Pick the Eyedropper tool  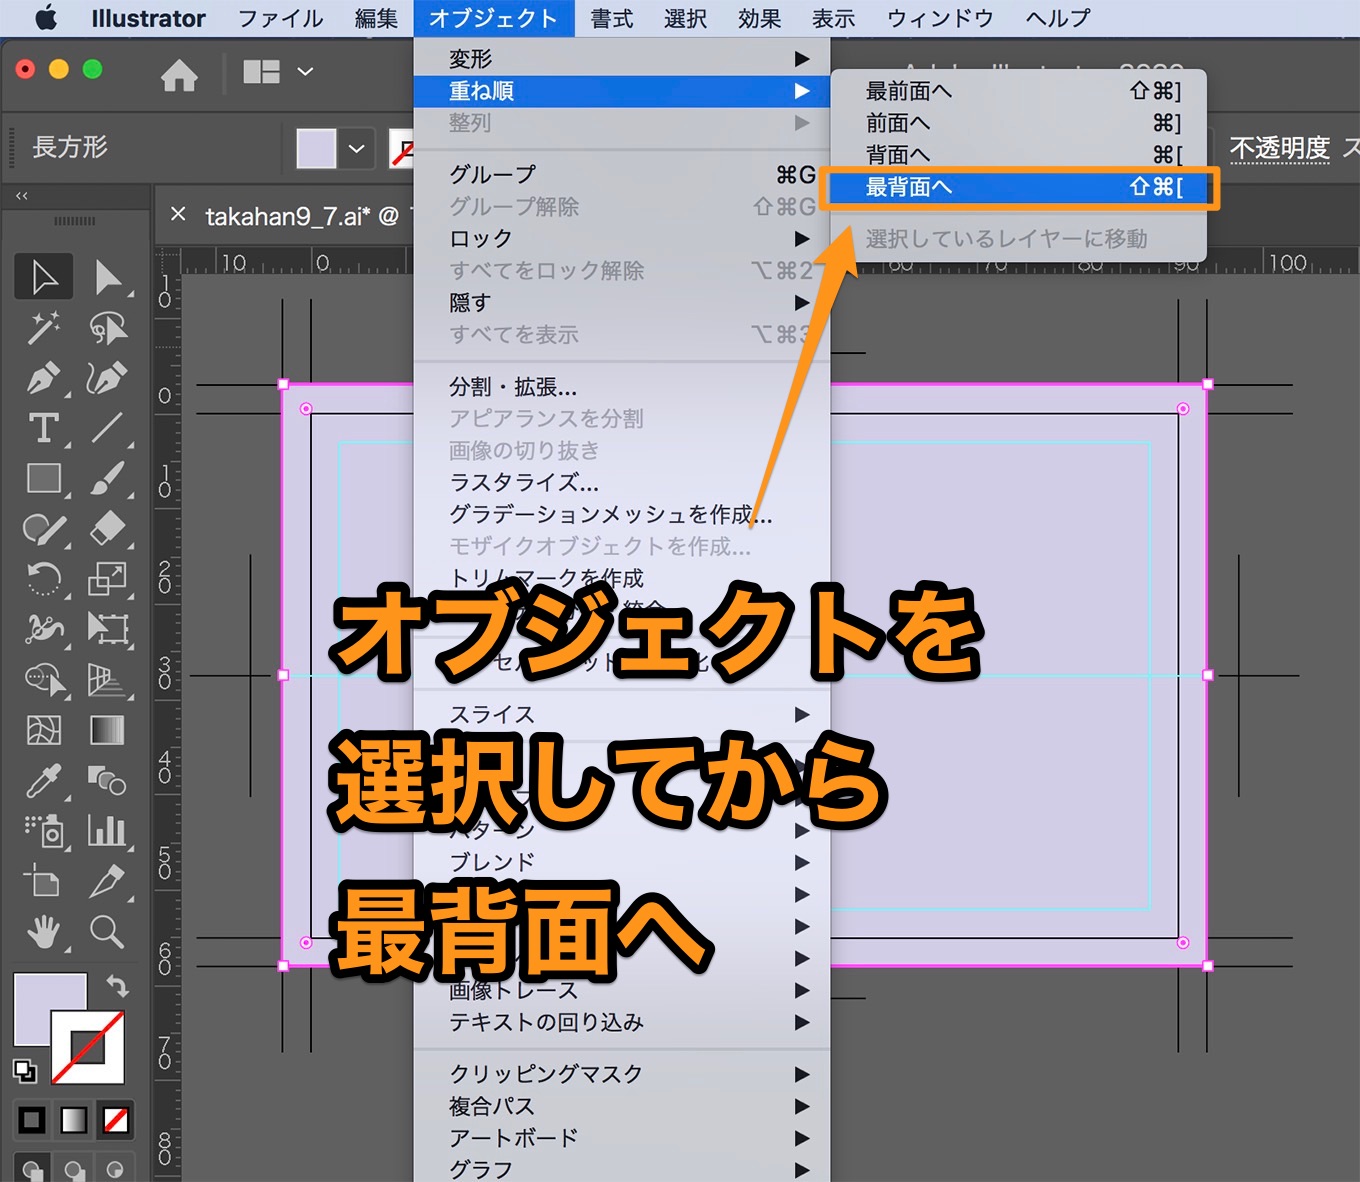coord(44,780)
